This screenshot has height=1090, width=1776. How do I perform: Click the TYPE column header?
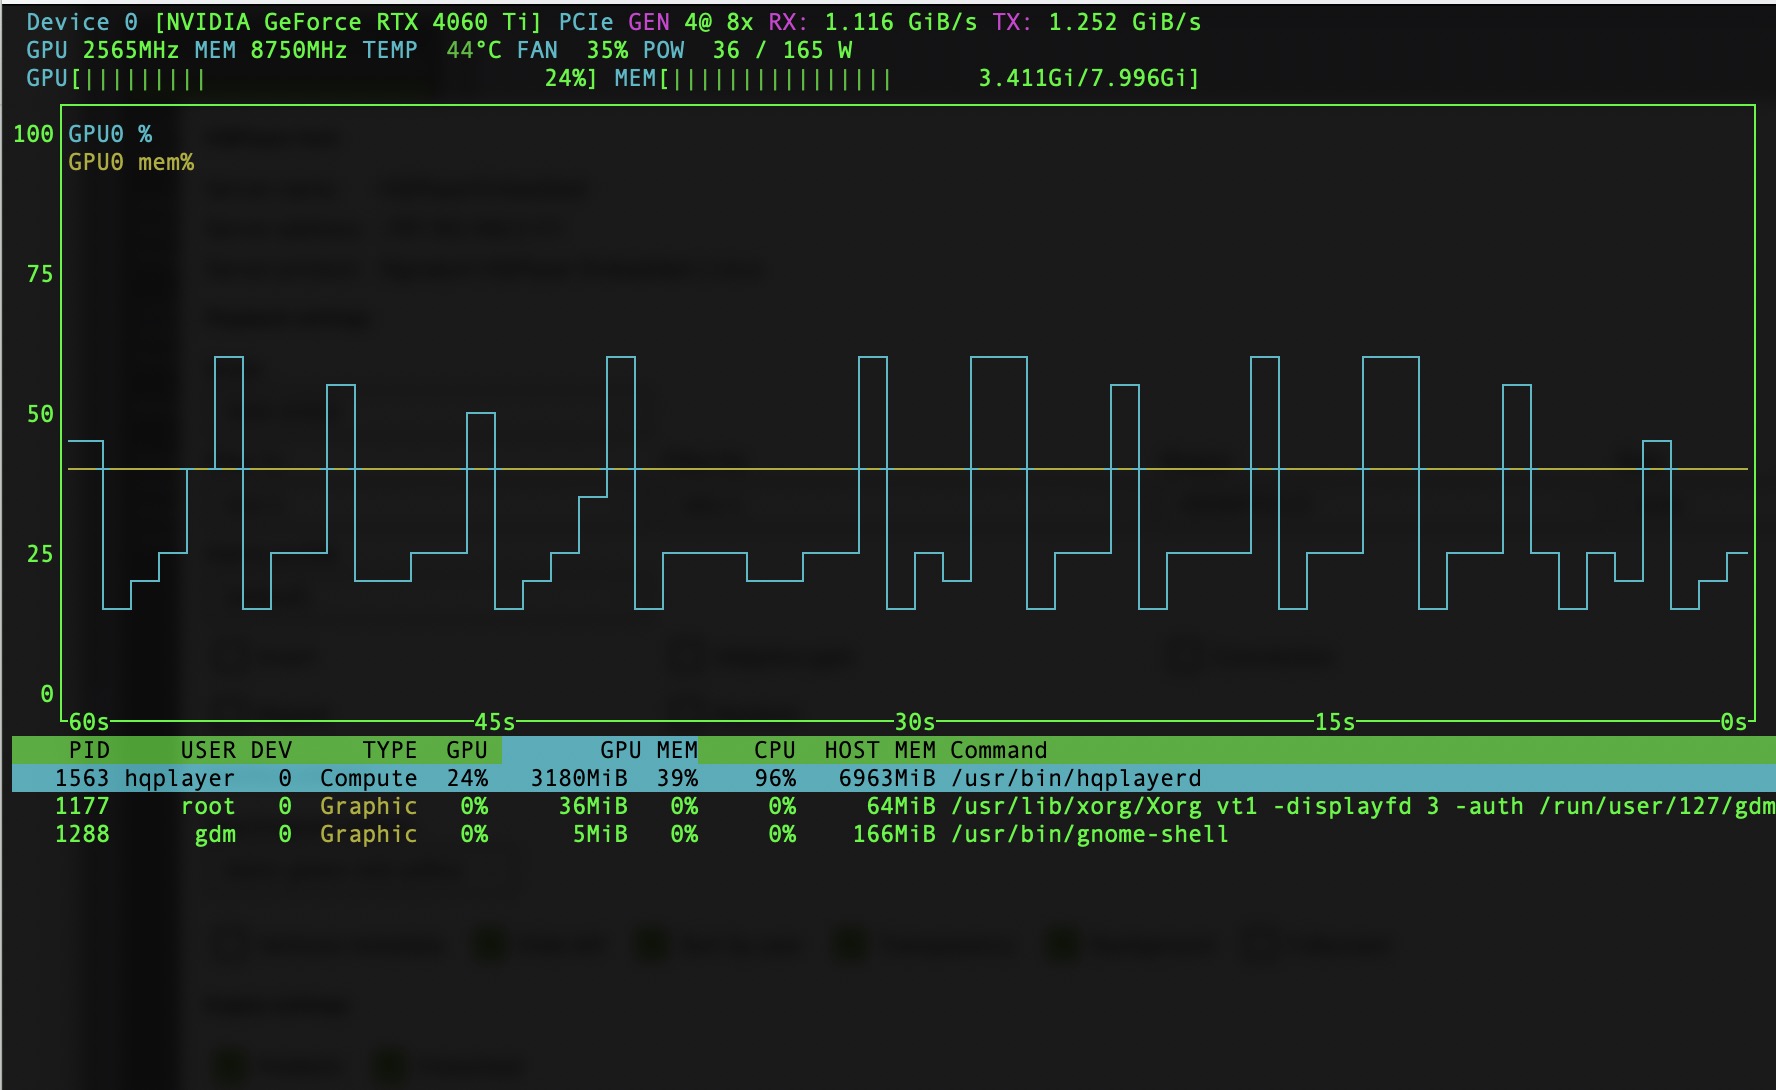[x=390, y=750]
